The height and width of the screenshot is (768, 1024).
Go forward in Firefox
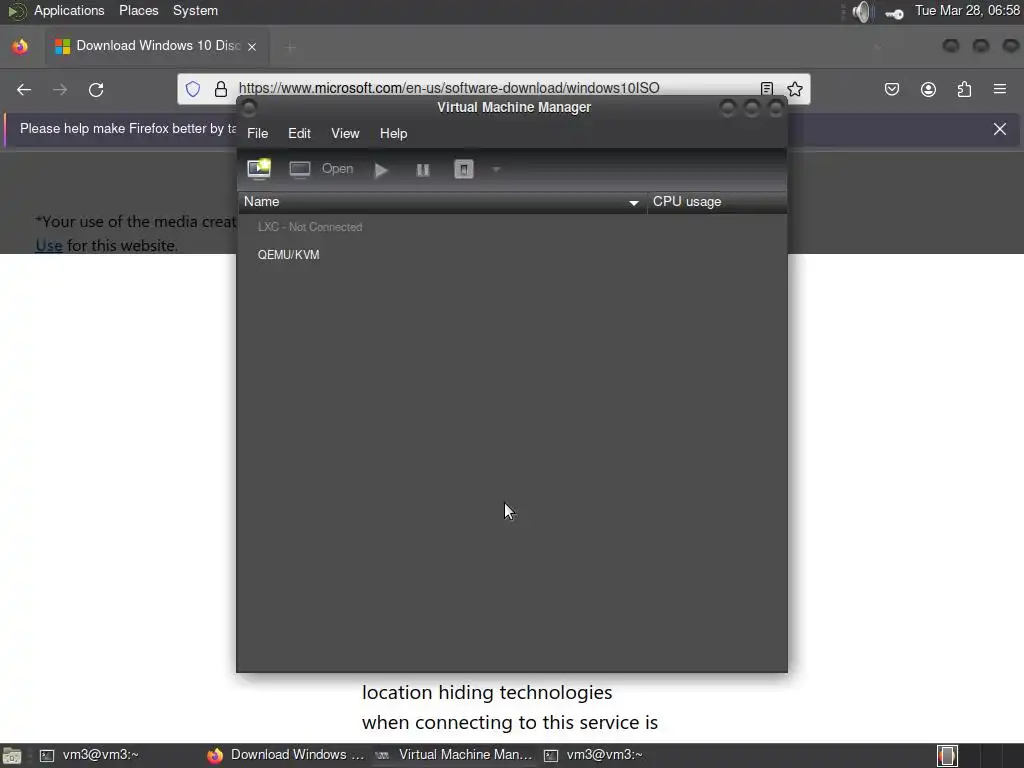tap(60, 89)
